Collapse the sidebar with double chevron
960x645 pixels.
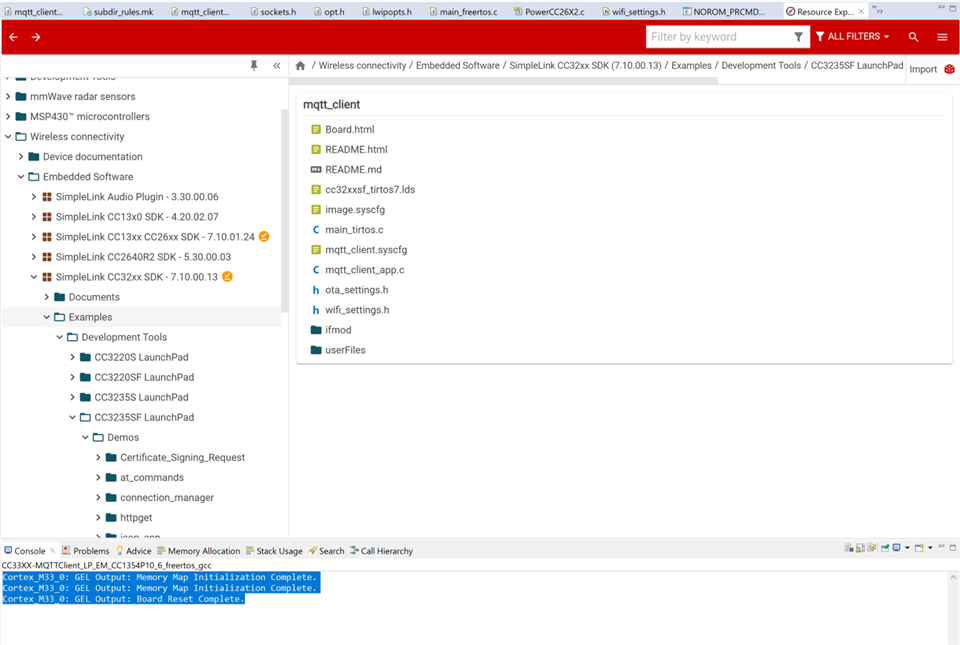[277, 65]
